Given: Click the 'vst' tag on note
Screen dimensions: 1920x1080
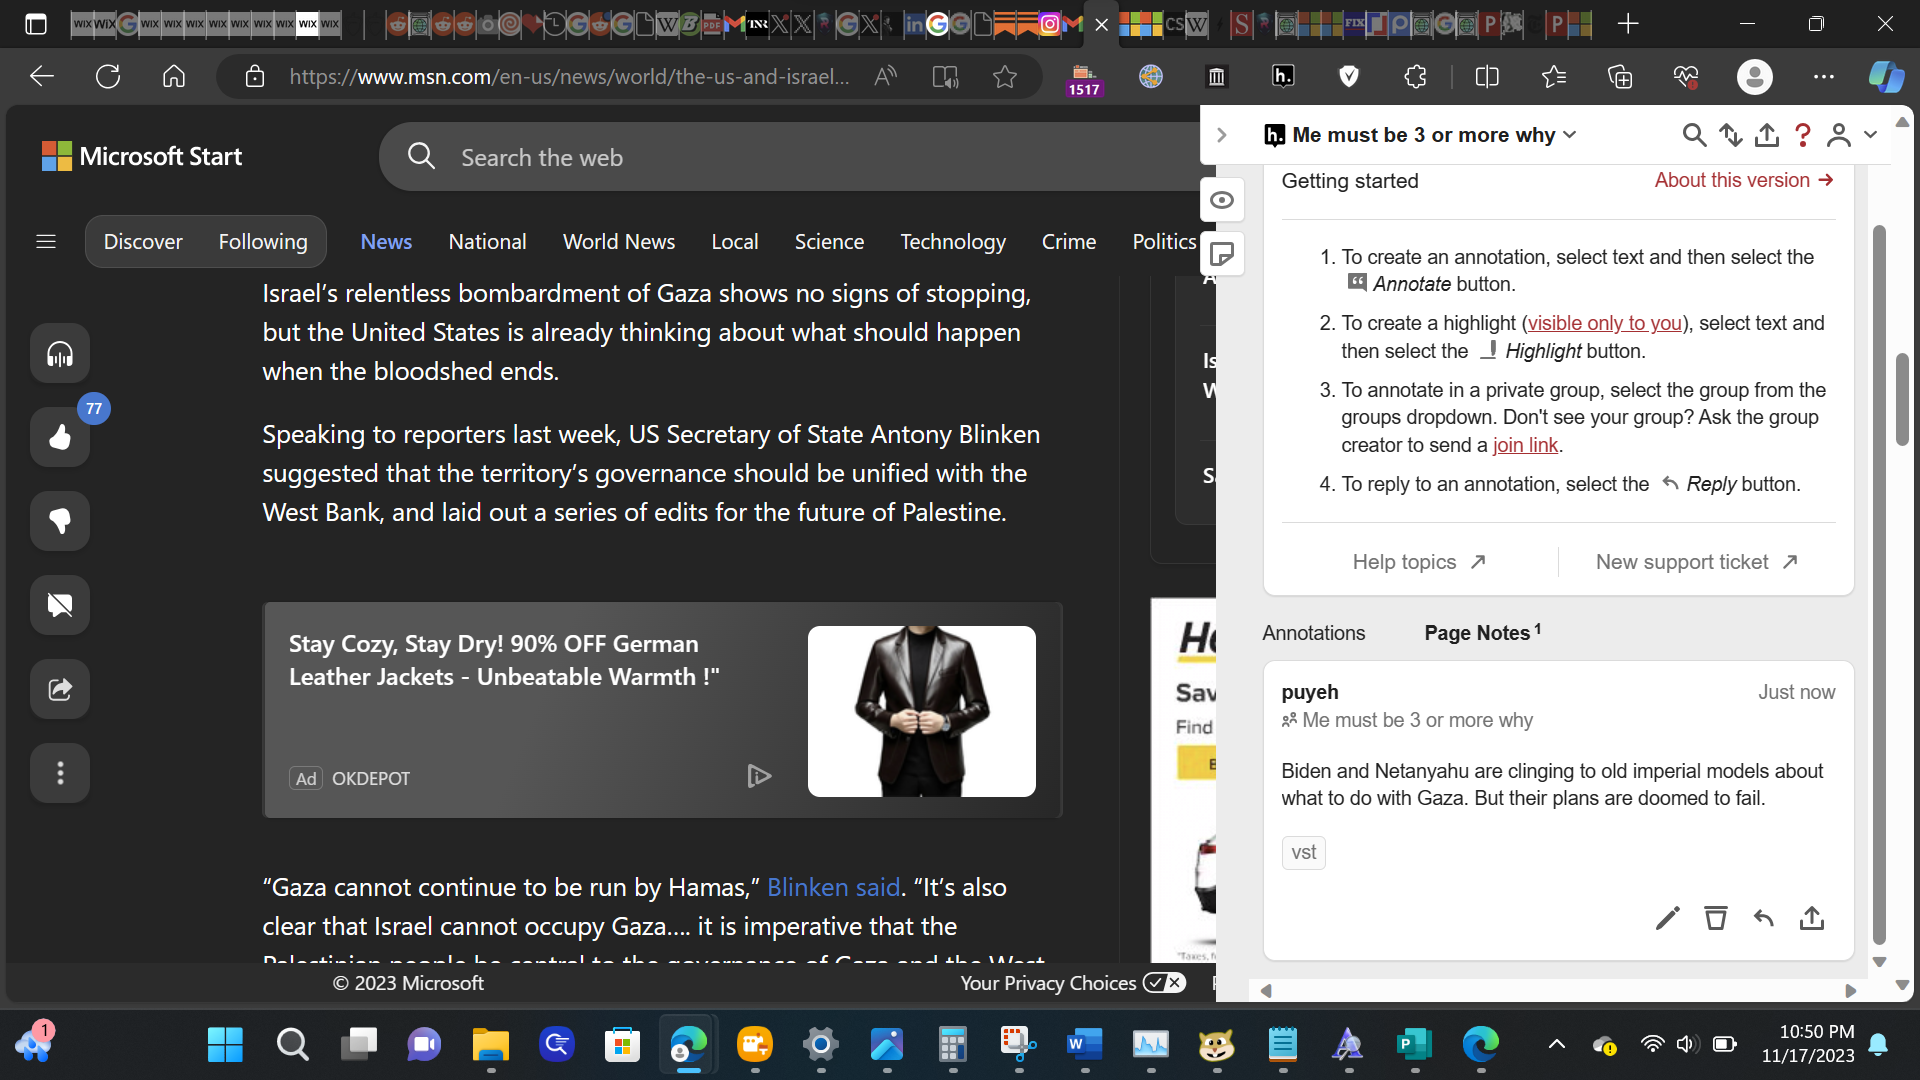Looking at the screenshot, I should point(1303,853).
